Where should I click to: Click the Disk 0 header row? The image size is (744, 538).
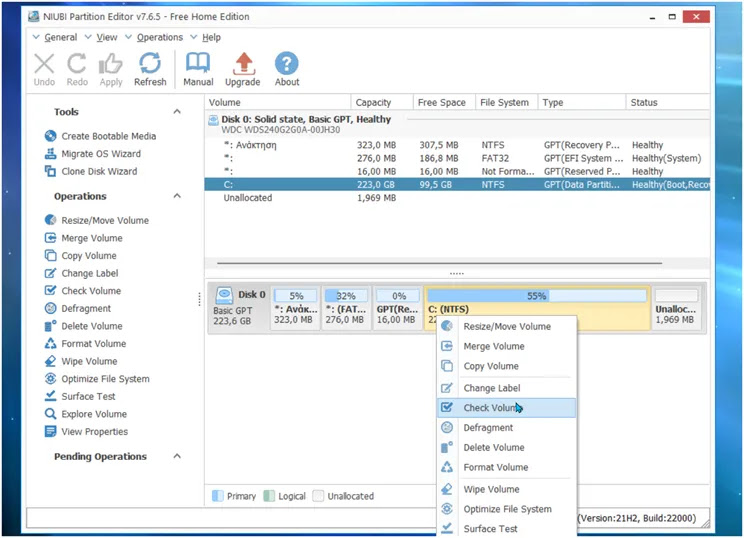[x=457, y=124]
